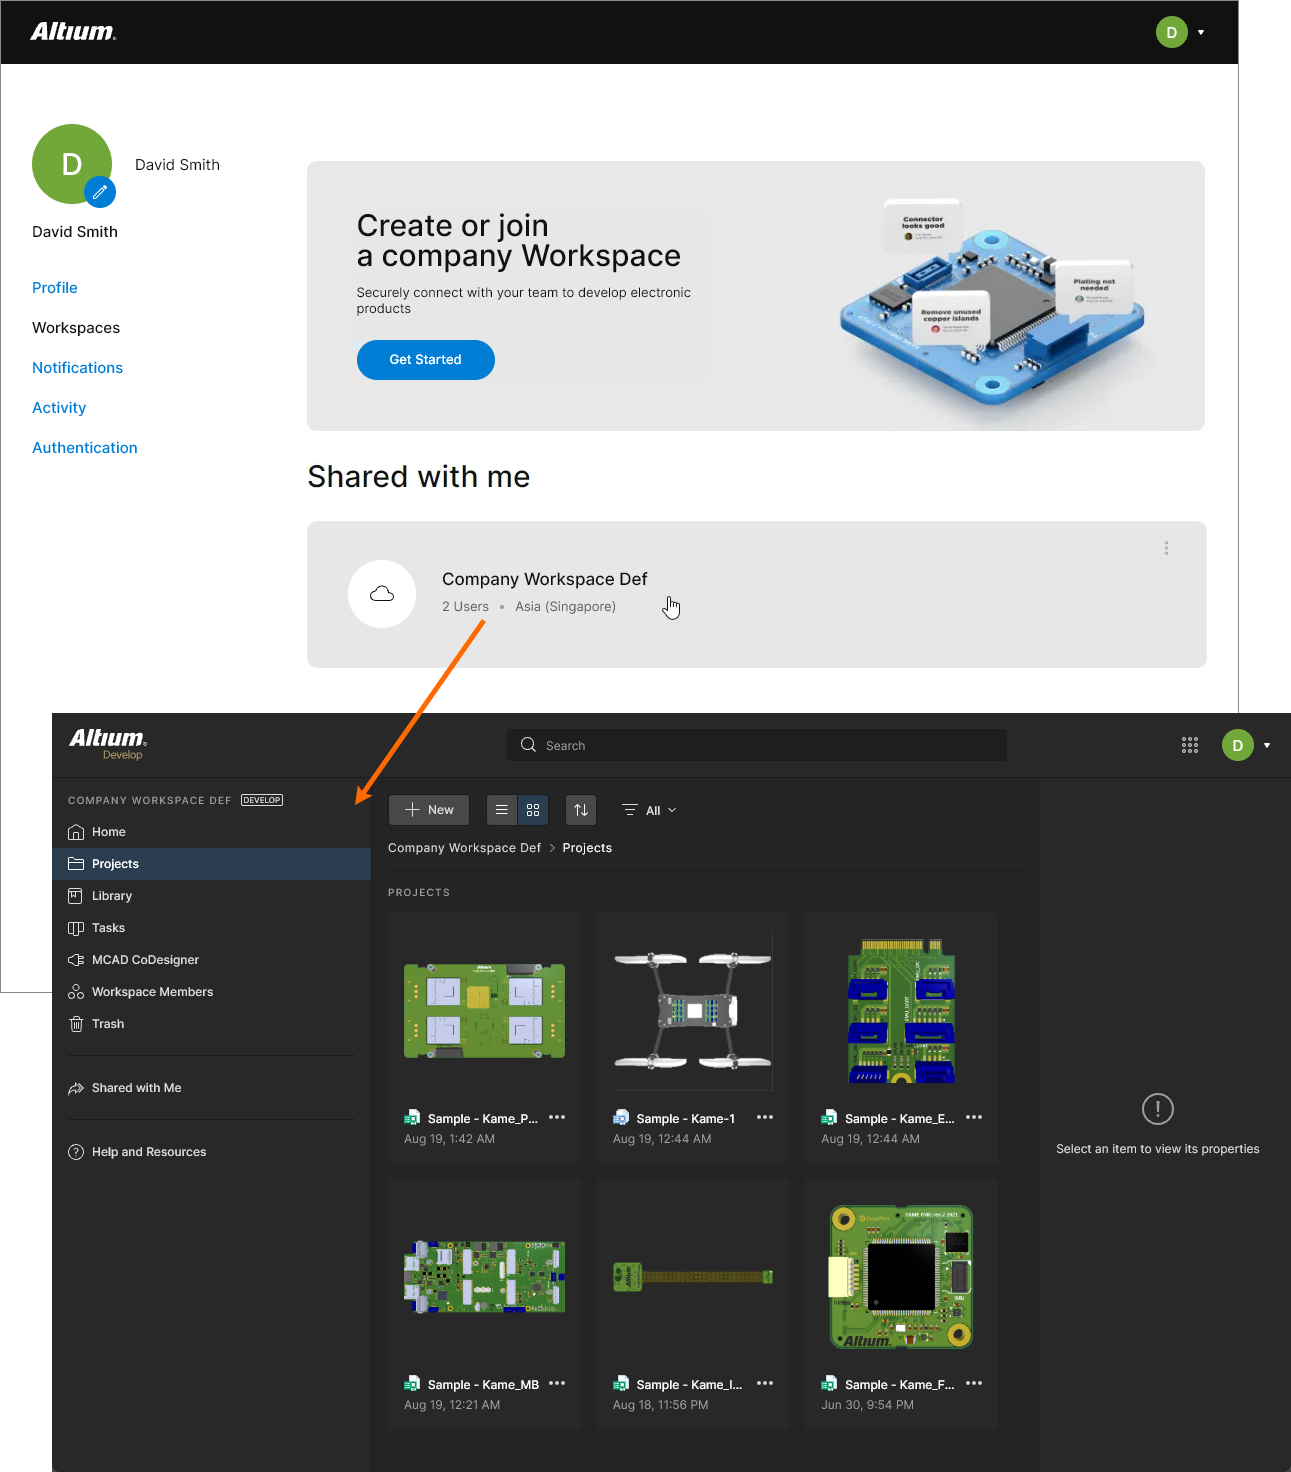Select Projects in workspace sidebar
Screen dimensions: 1291x1472
click(x=211, y=864)
